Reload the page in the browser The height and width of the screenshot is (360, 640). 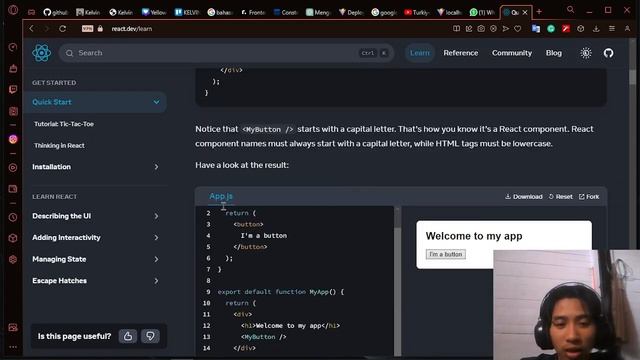coord(62,29)
